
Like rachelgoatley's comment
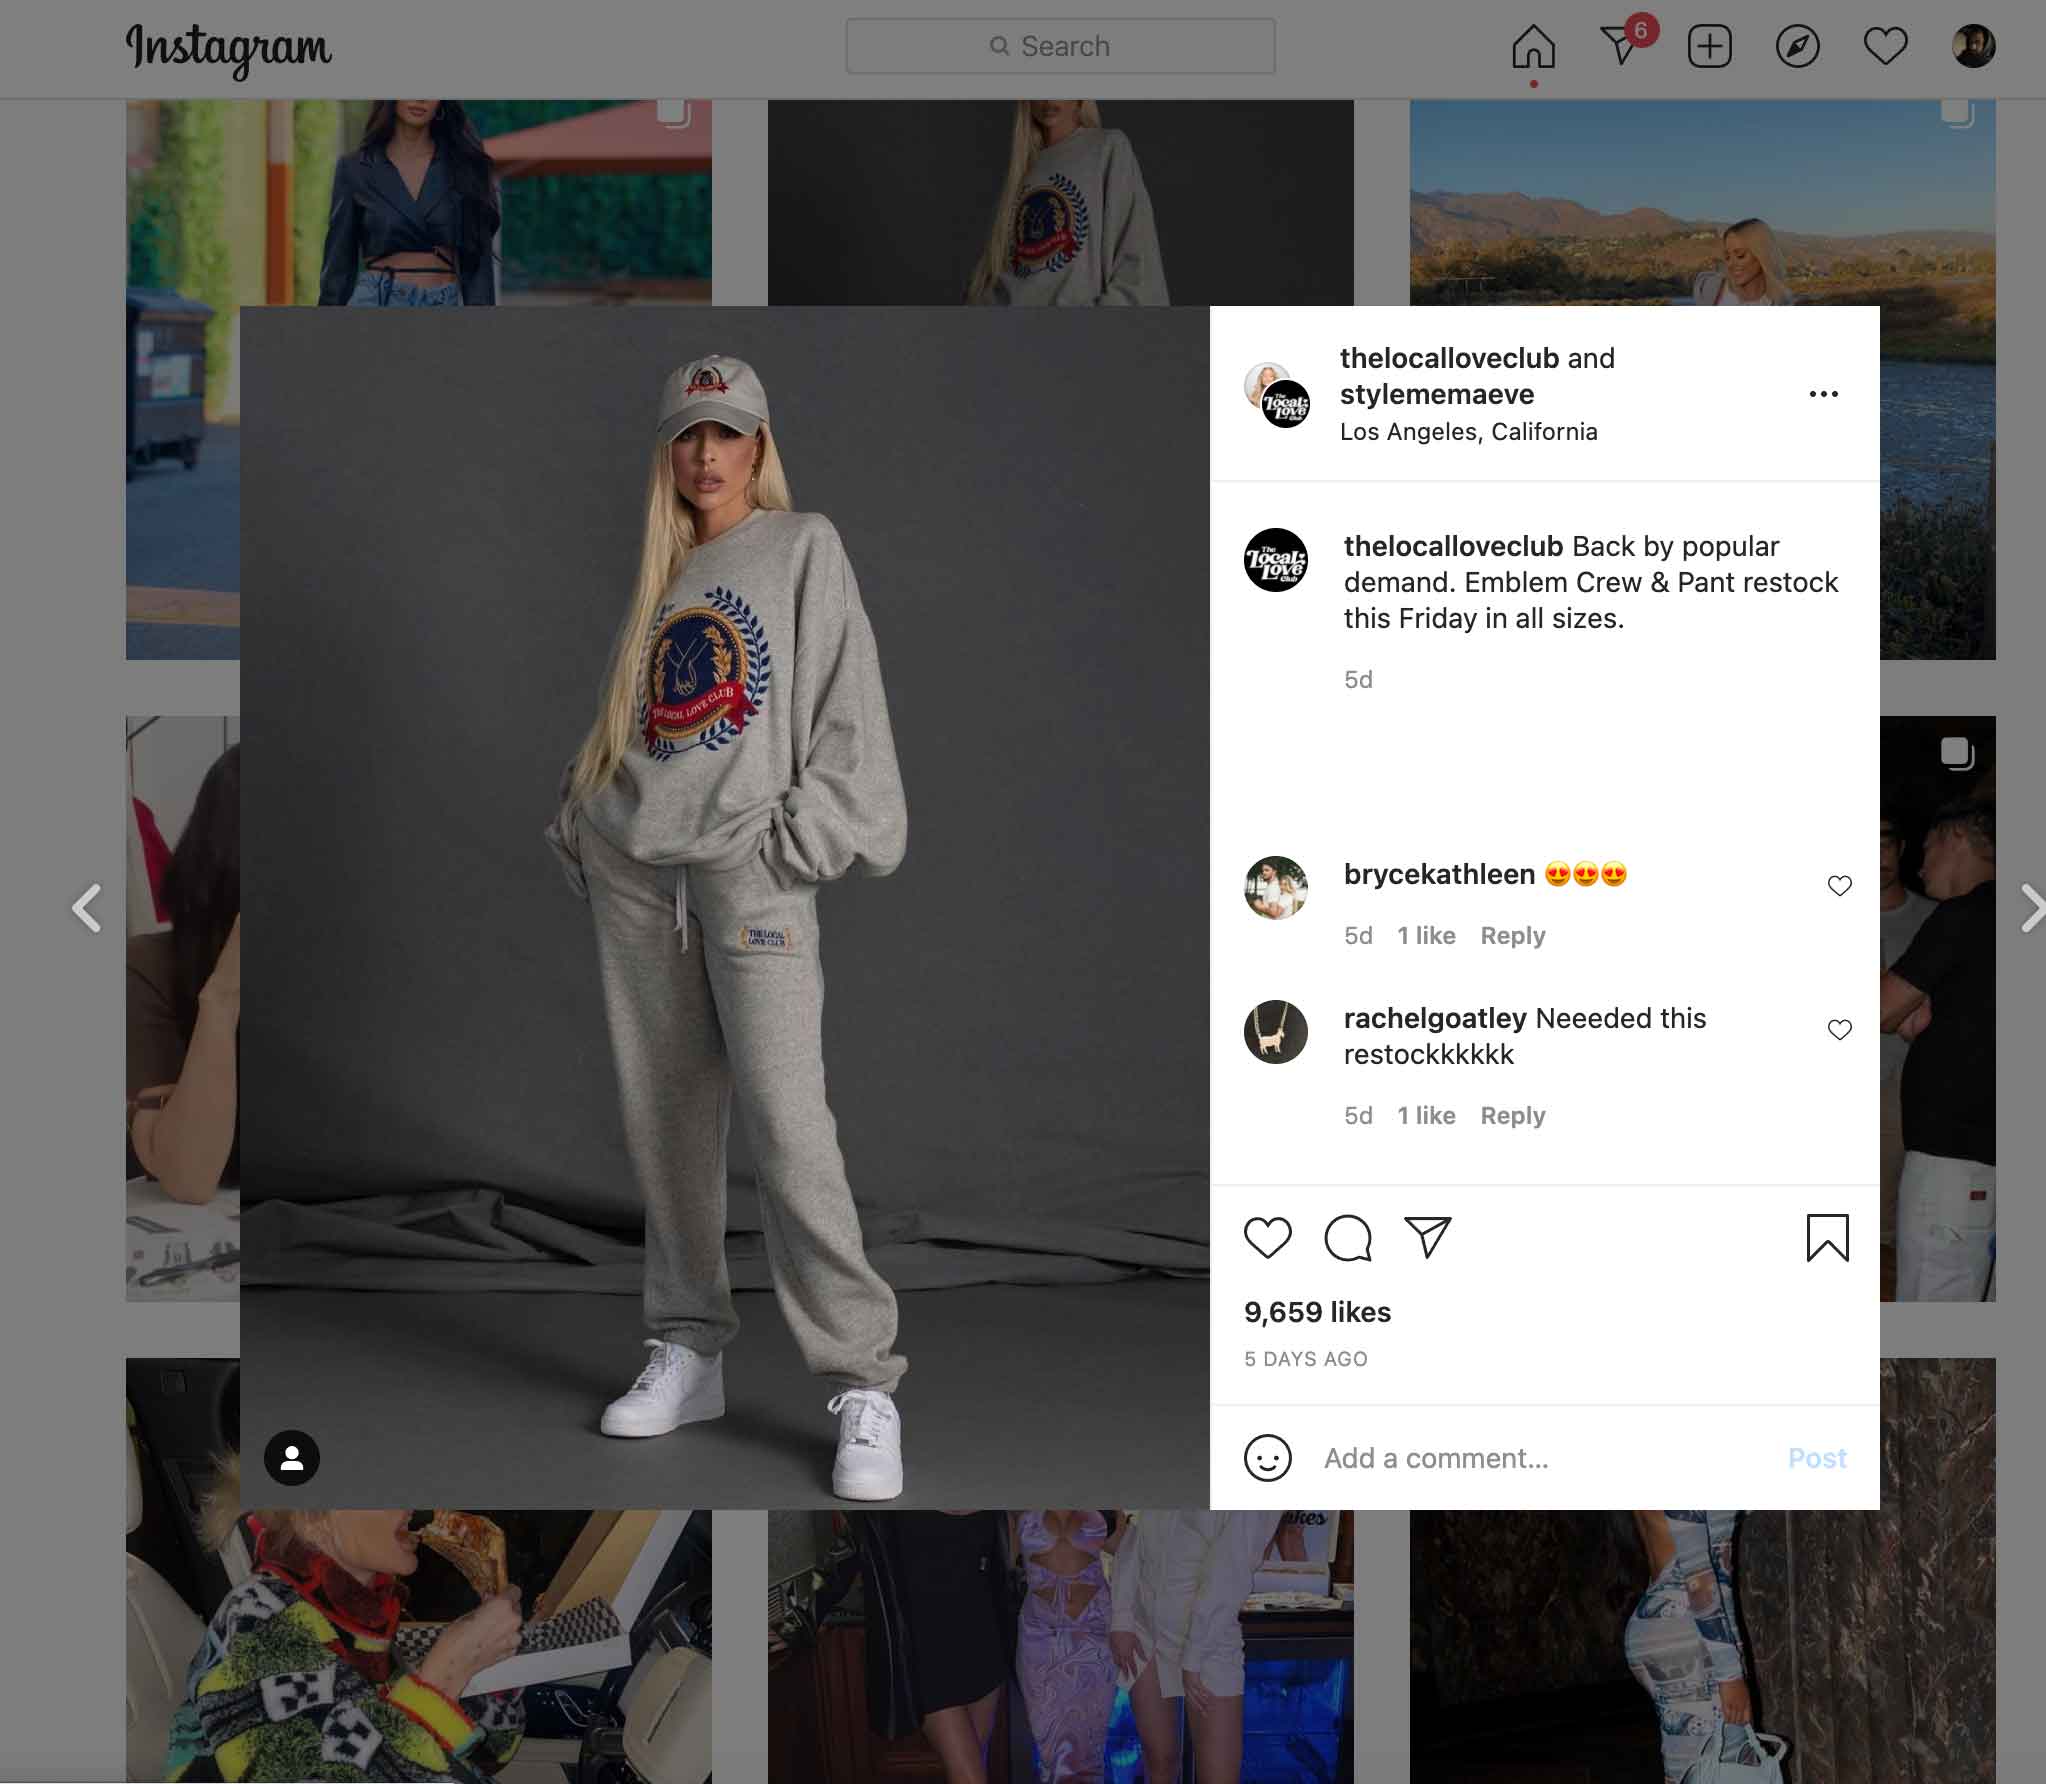pos(1839,1030)
